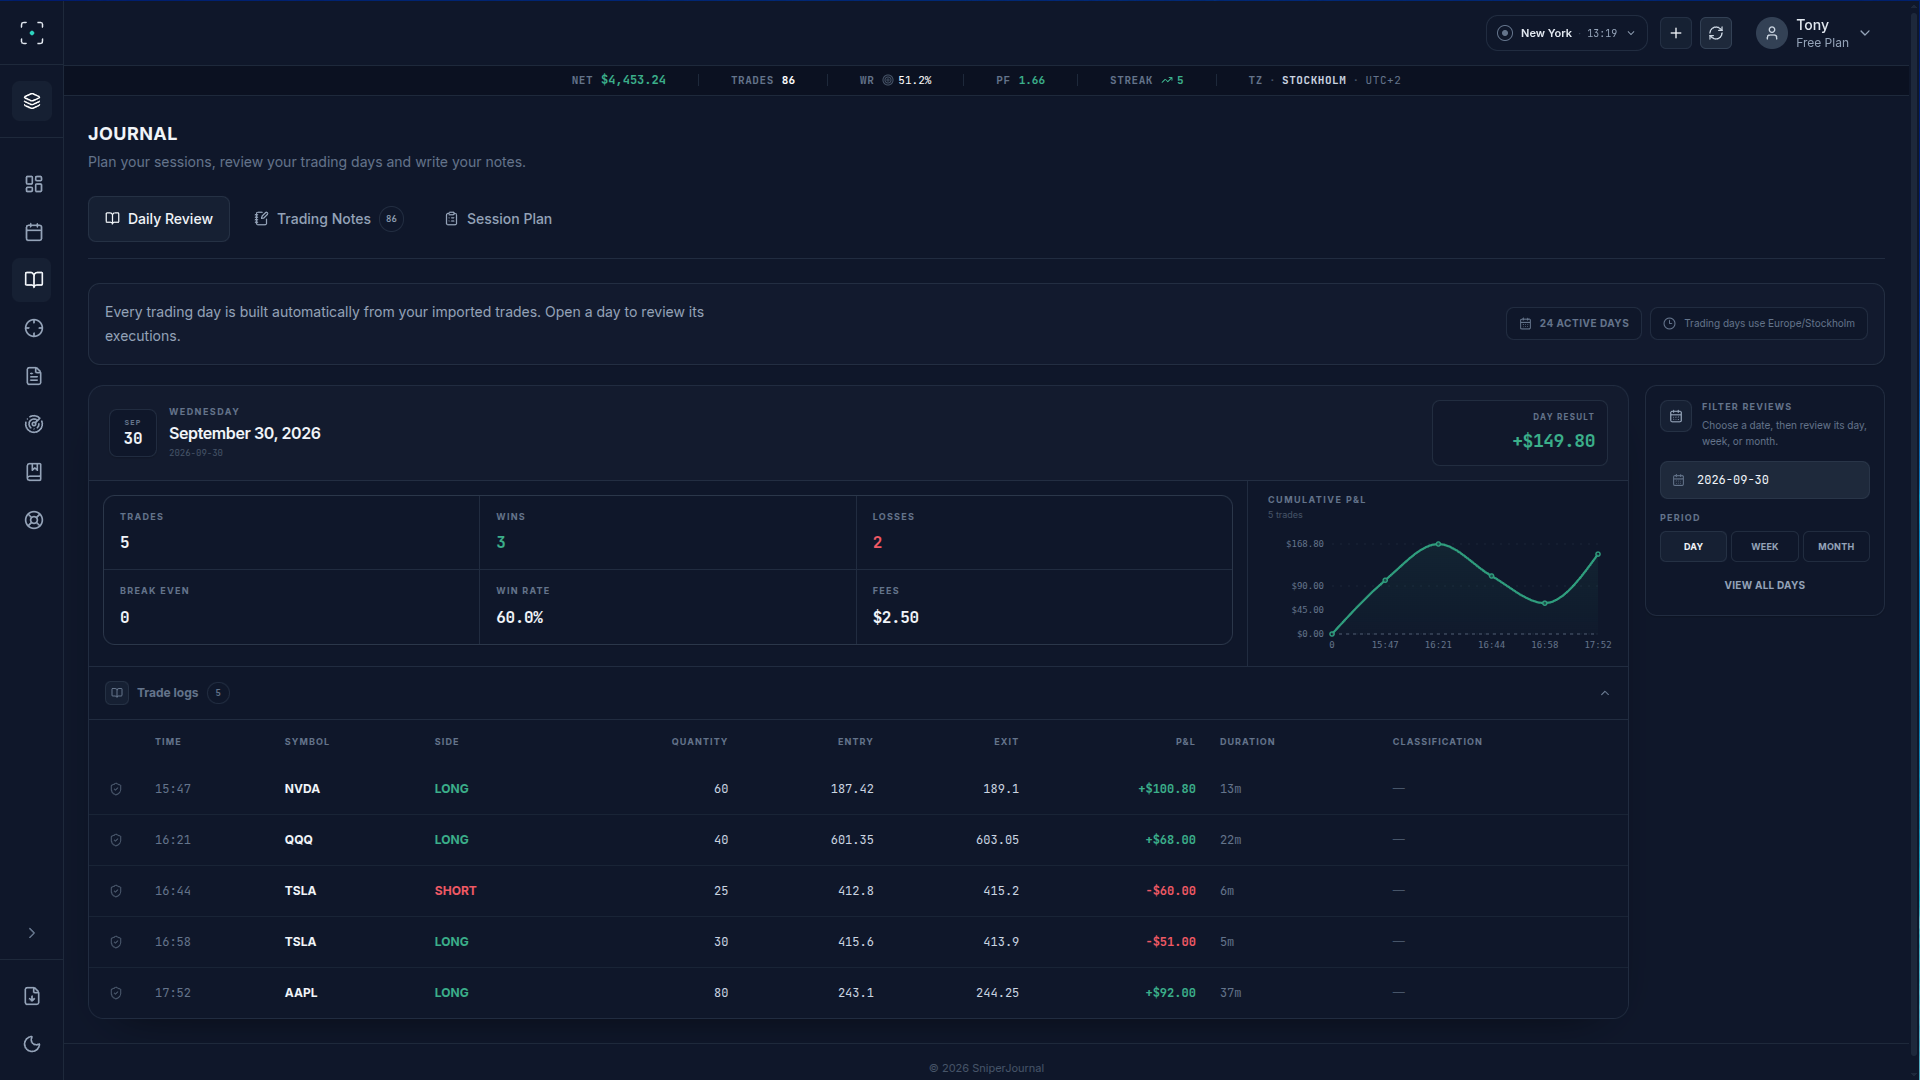The image size is (1920, 1080).
Task: Click the shield icon on AAPL row
Action: pos(116,993)
